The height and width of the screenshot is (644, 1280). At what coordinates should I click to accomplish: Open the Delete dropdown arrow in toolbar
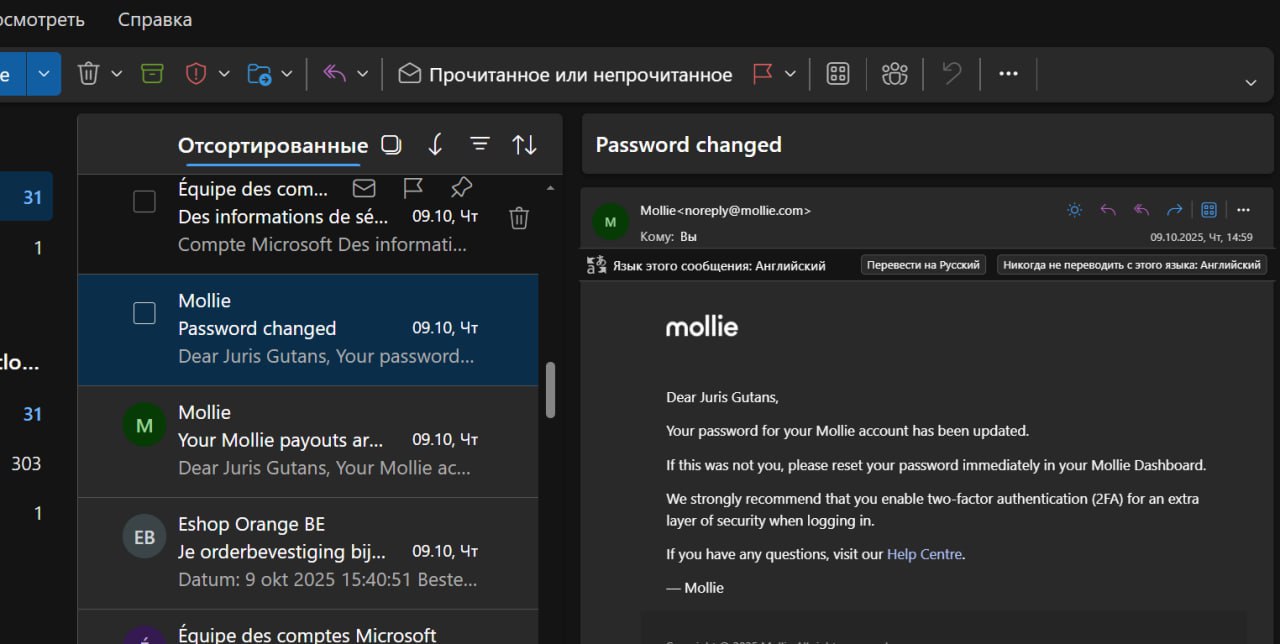point(116,74)
